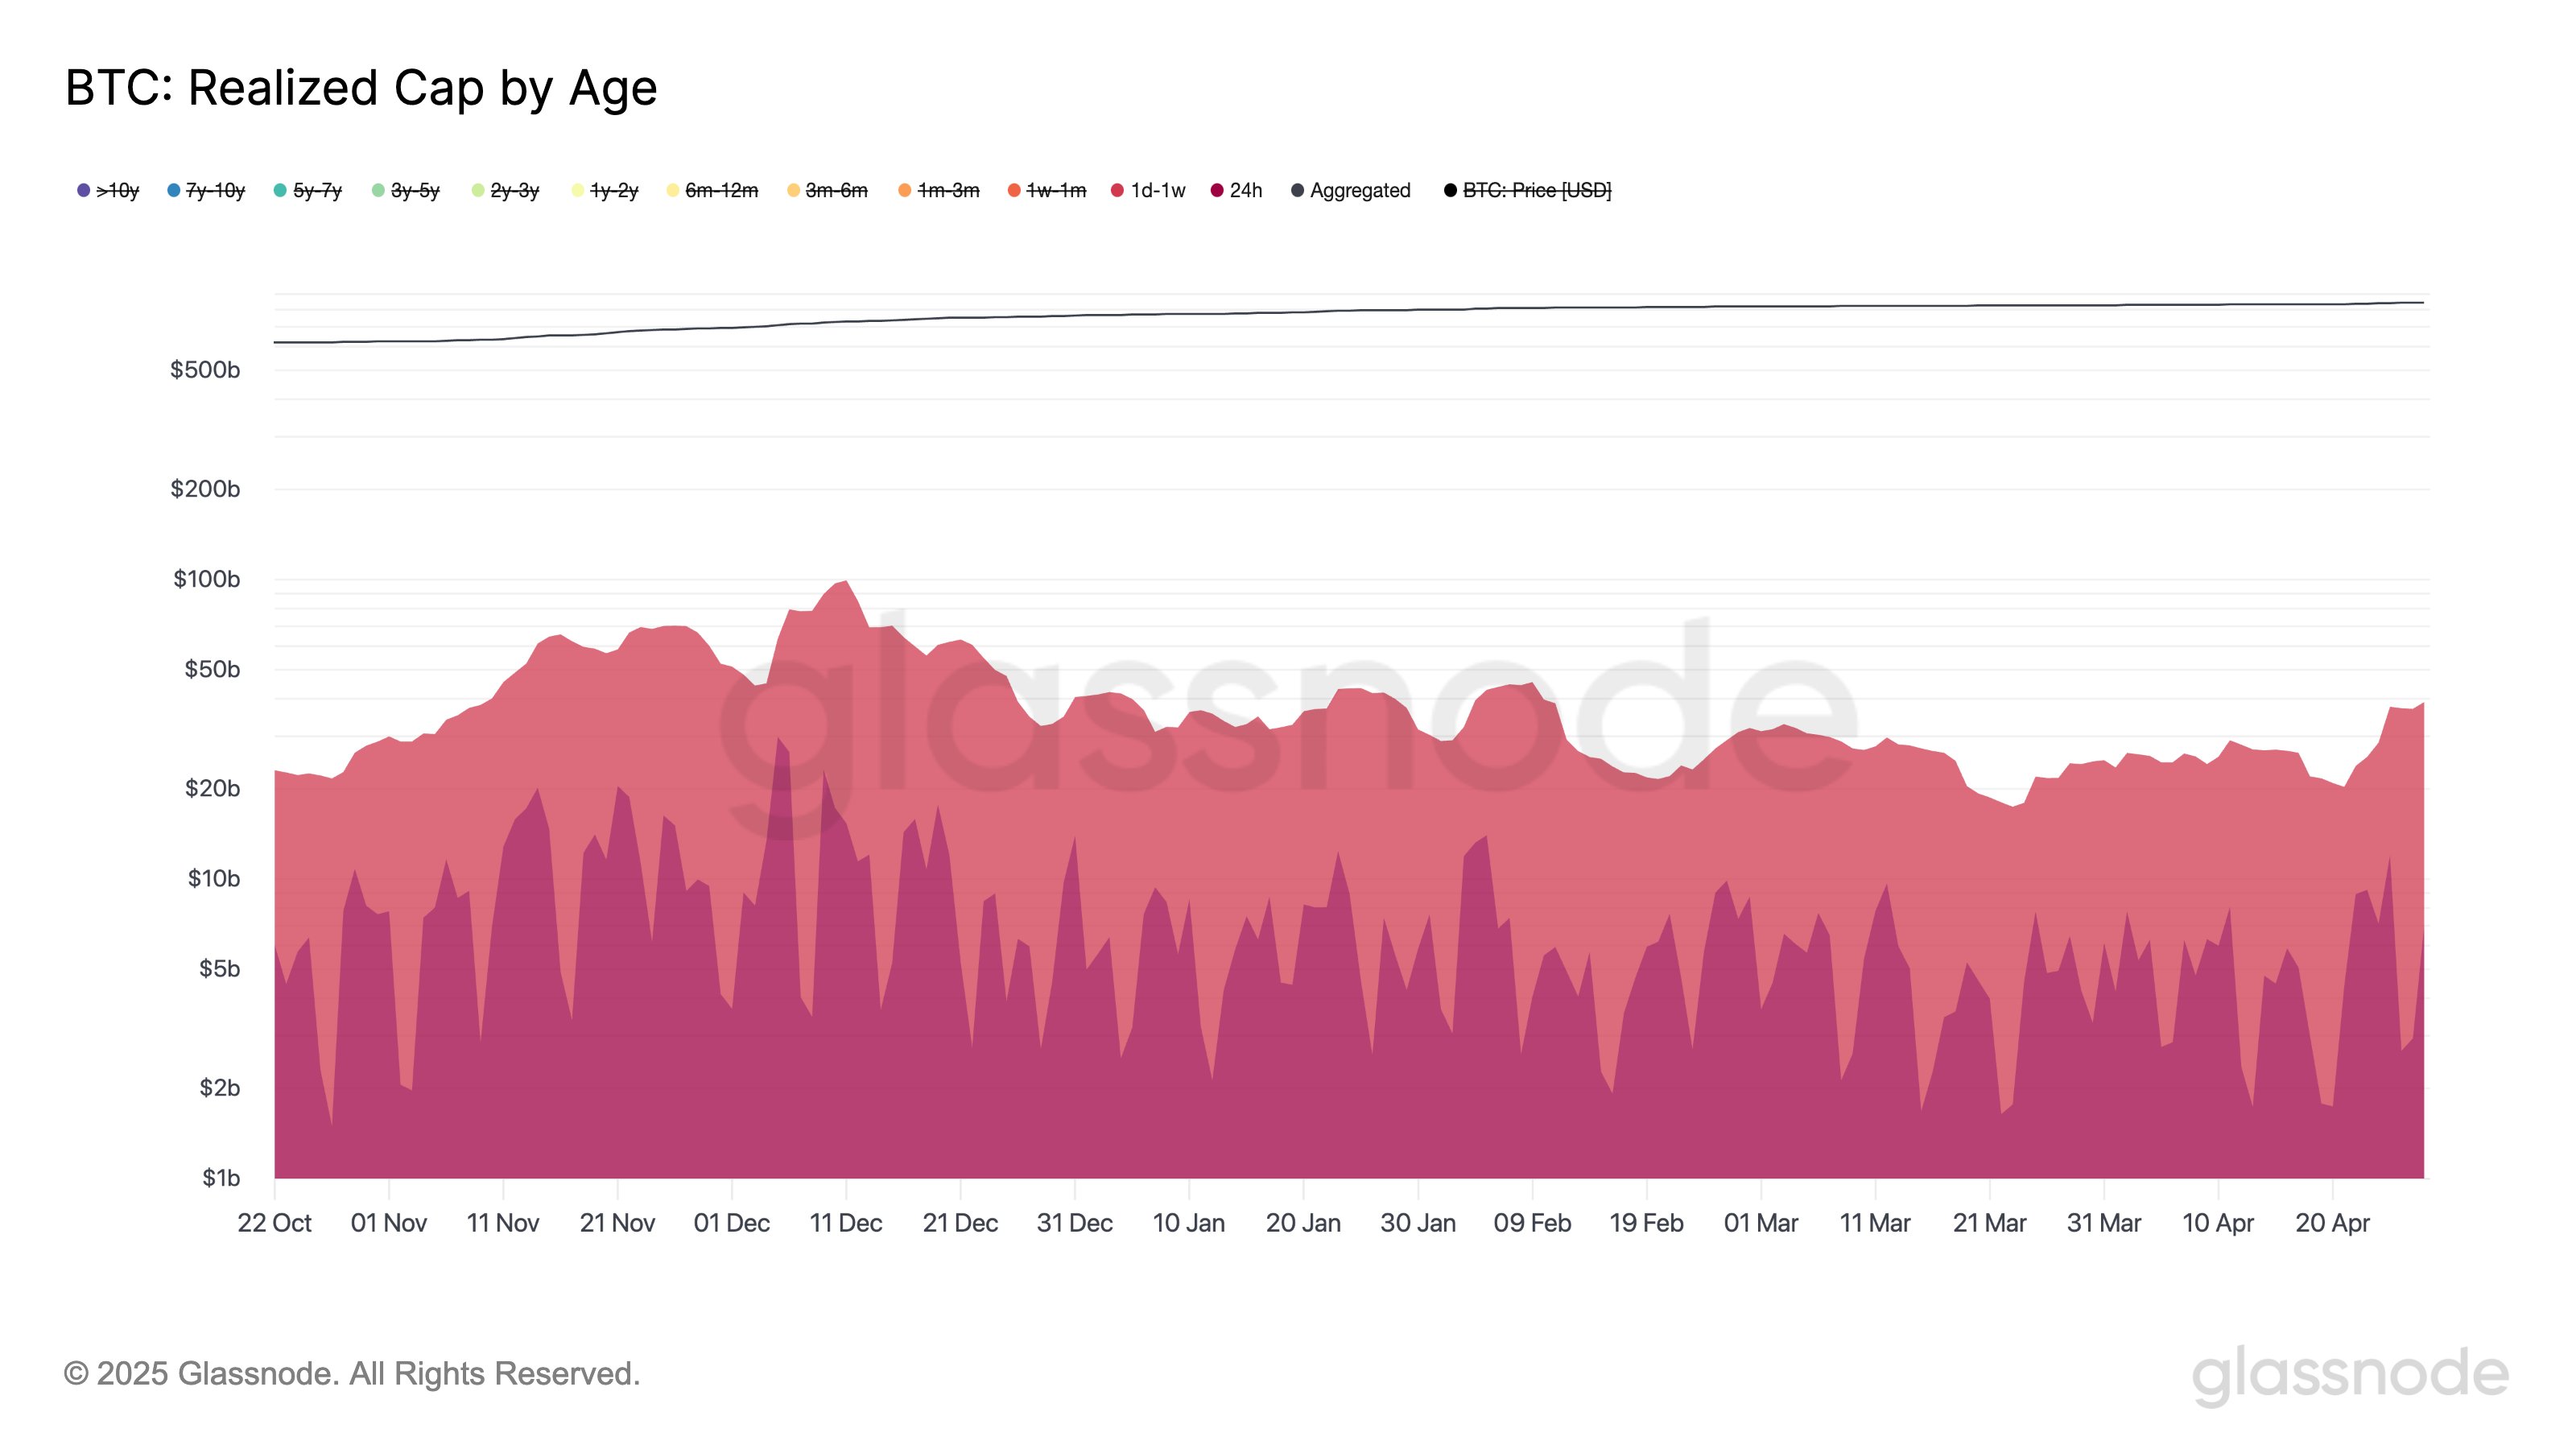Click the $100b y-axis label
This screenshot has height=1449, width=2576.
click(x=206, y=579)
